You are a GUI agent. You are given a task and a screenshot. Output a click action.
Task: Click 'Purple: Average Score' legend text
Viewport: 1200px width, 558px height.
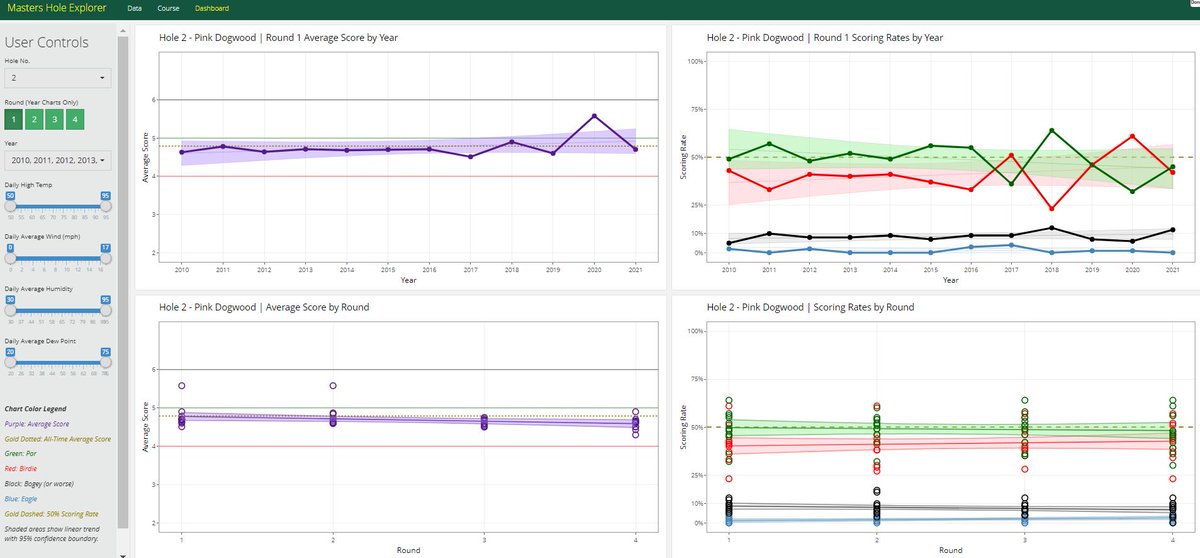pyautogui.click(x=38, y=424)
